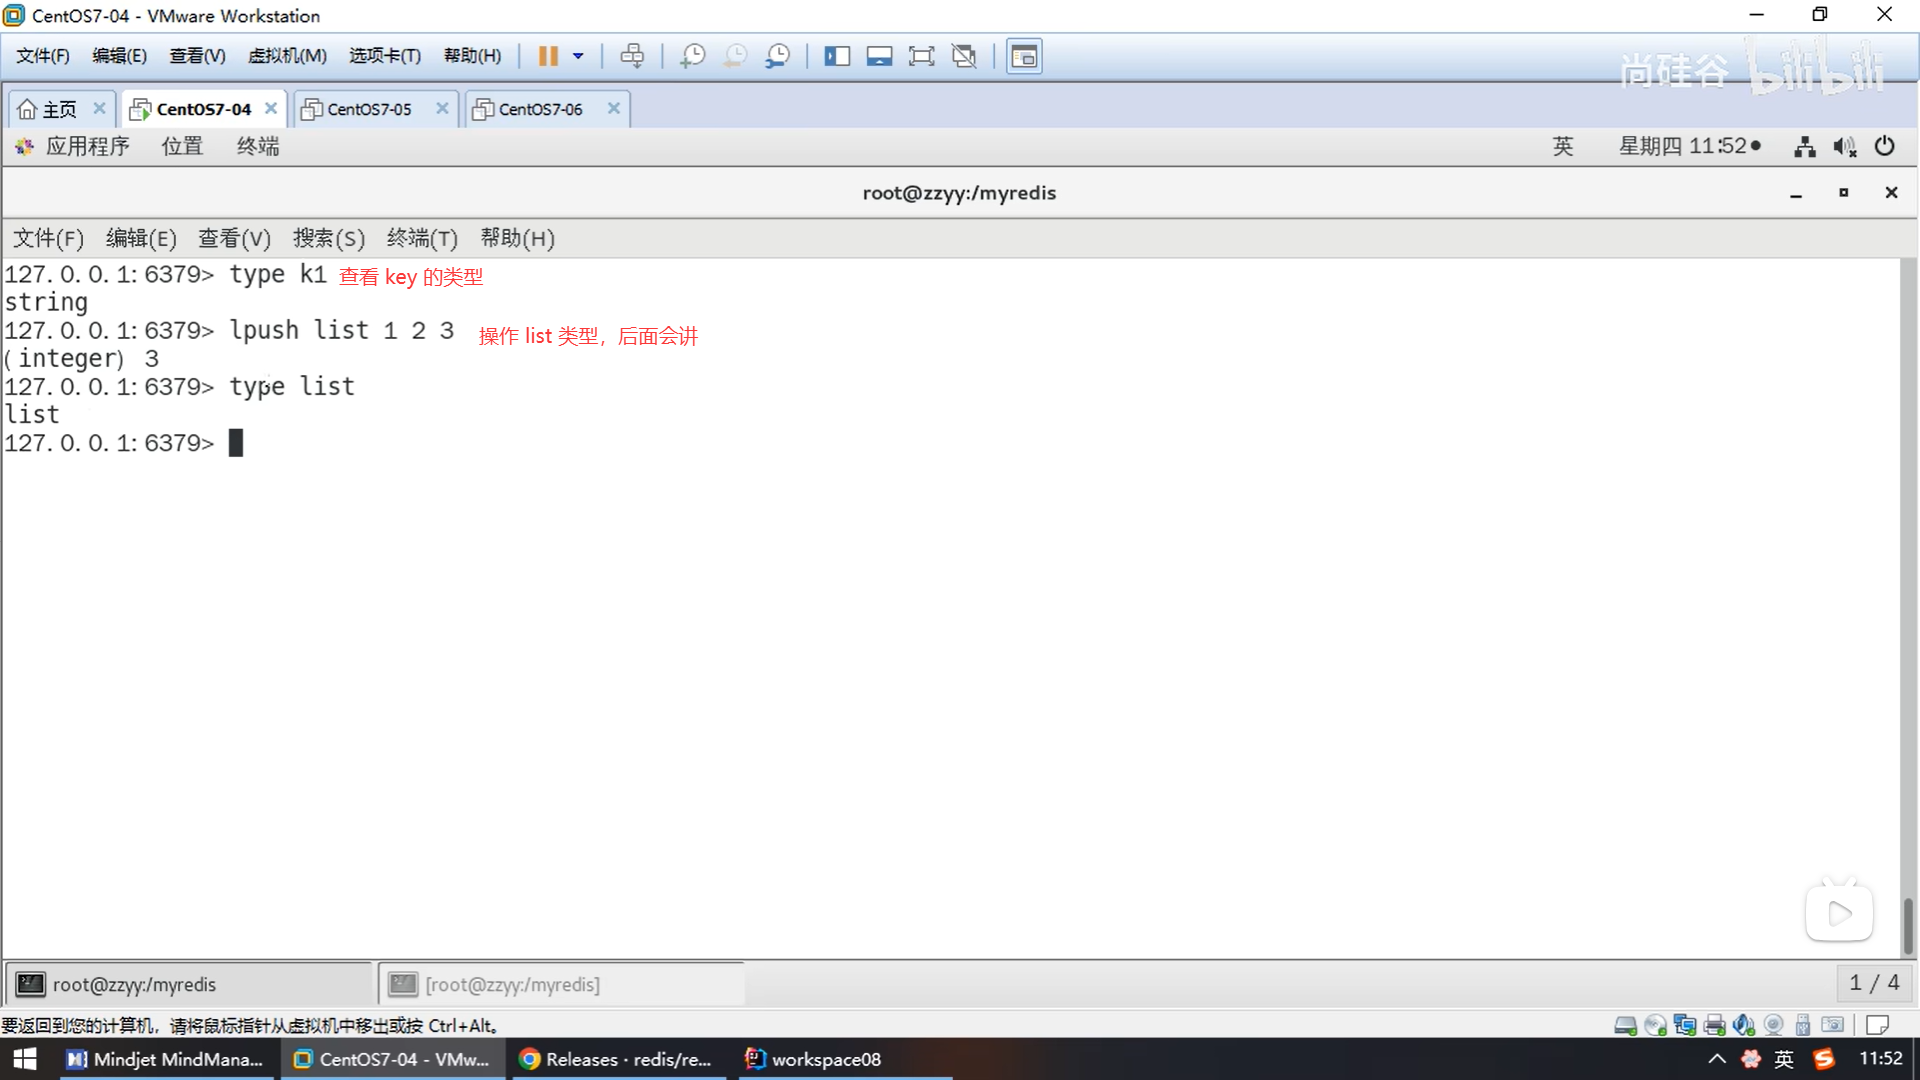Switch to the [root@zzyy:/myredis] taskbar window

512,985
